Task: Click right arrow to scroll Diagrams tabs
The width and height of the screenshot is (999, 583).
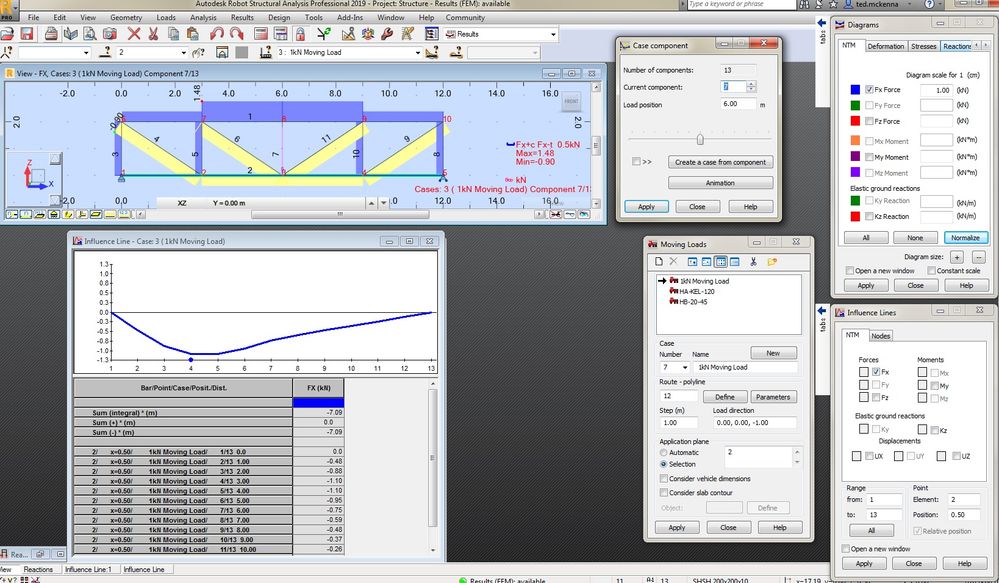Action: pos(987,46)
